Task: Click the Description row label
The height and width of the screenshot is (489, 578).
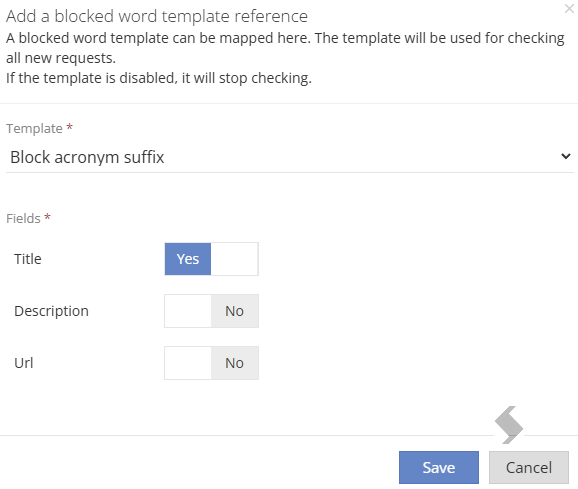Action: pyautogui.click(x=51, y=311)
